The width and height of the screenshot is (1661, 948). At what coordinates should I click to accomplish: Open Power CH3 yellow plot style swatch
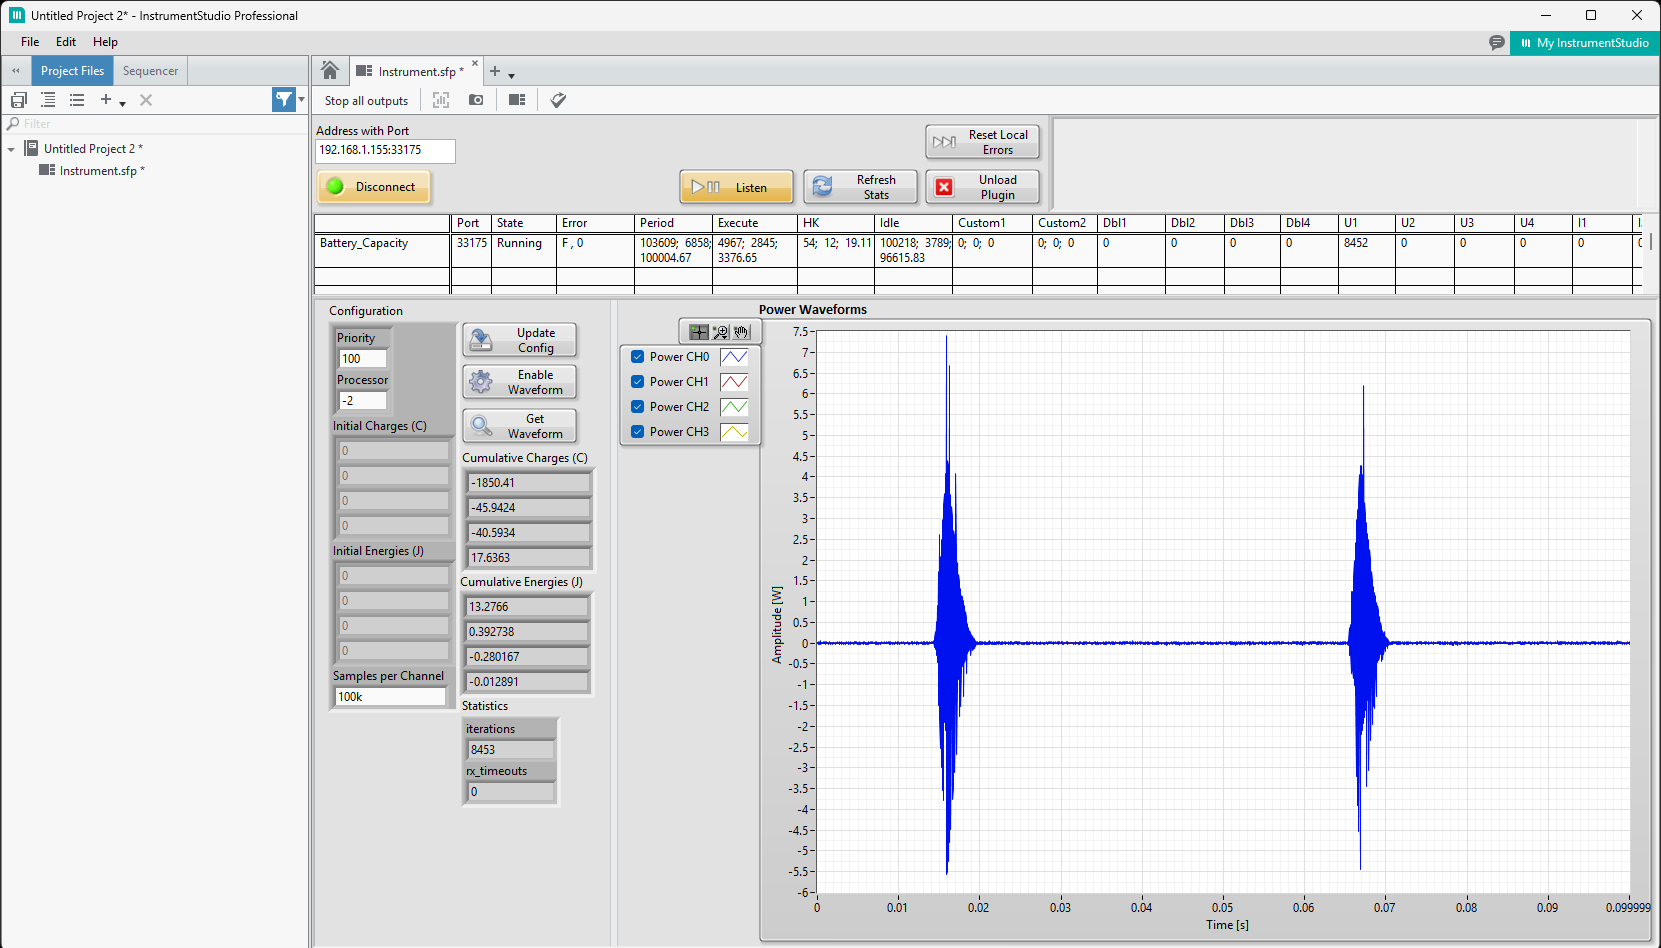click(x=734, y=432)
